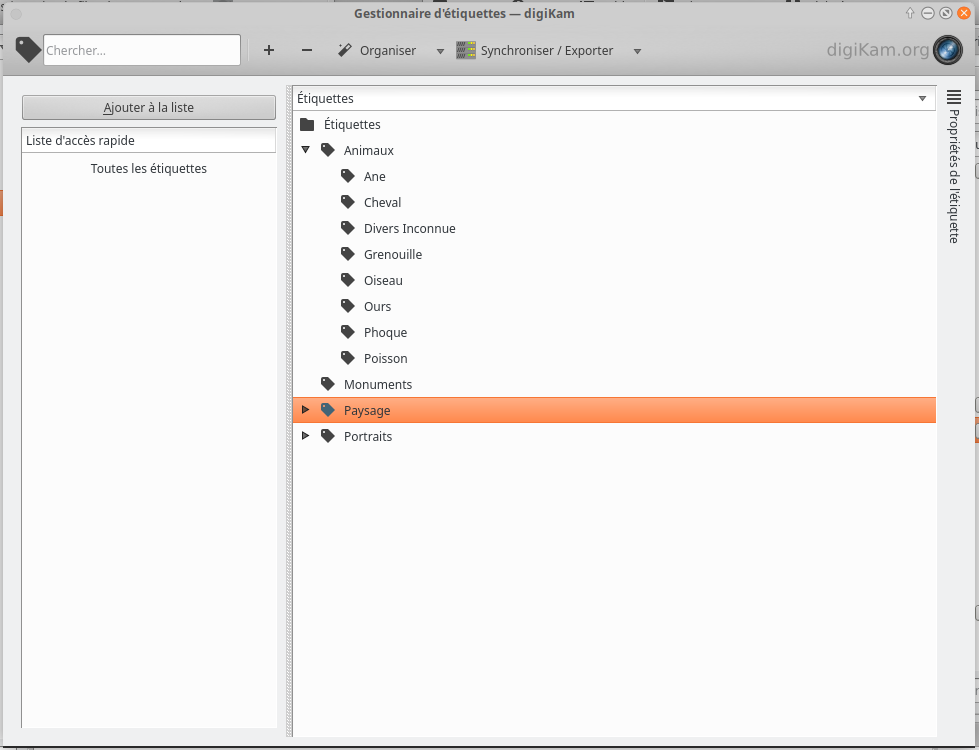Click the digiKam globe logo icon
The height and width of the screenshot is (750, 979).
click(x=948, y=50)
